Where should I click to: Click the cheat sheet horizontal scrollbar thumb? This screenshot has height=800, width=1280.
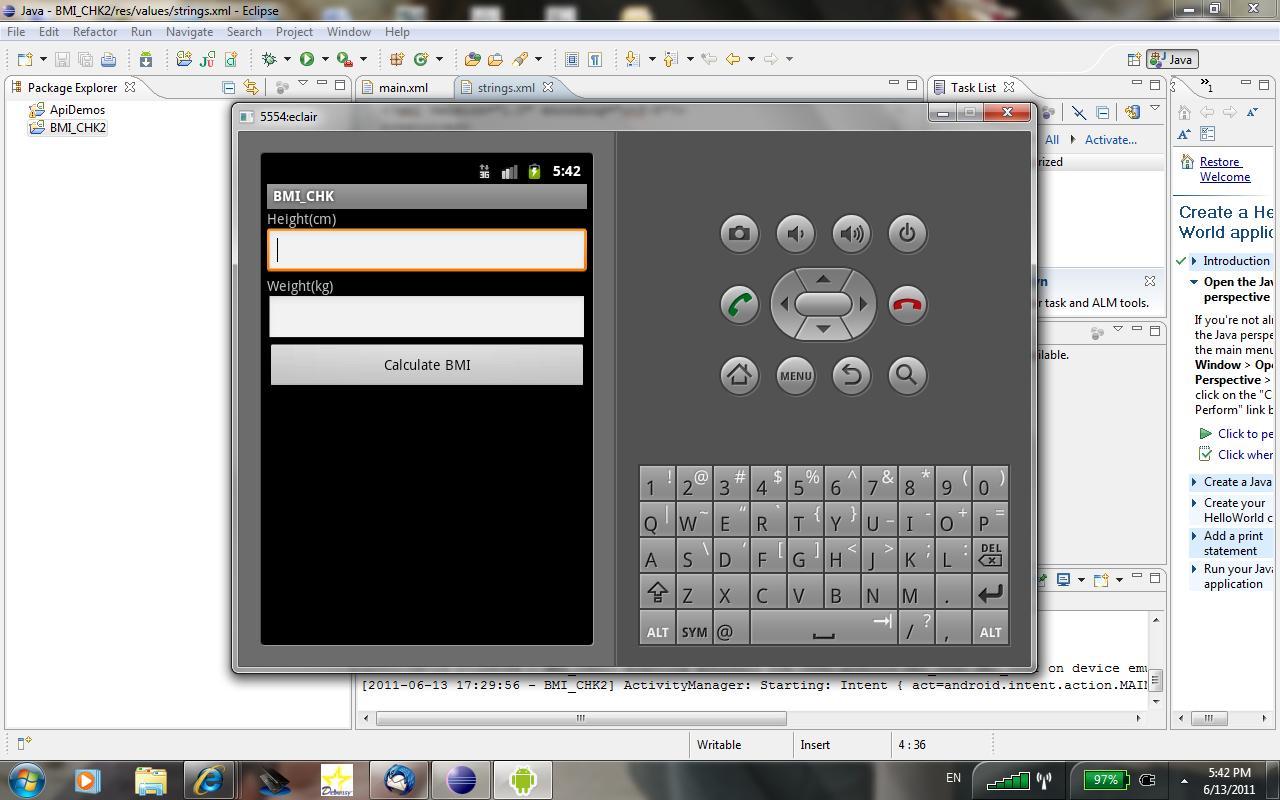(x=1209, y=718)
